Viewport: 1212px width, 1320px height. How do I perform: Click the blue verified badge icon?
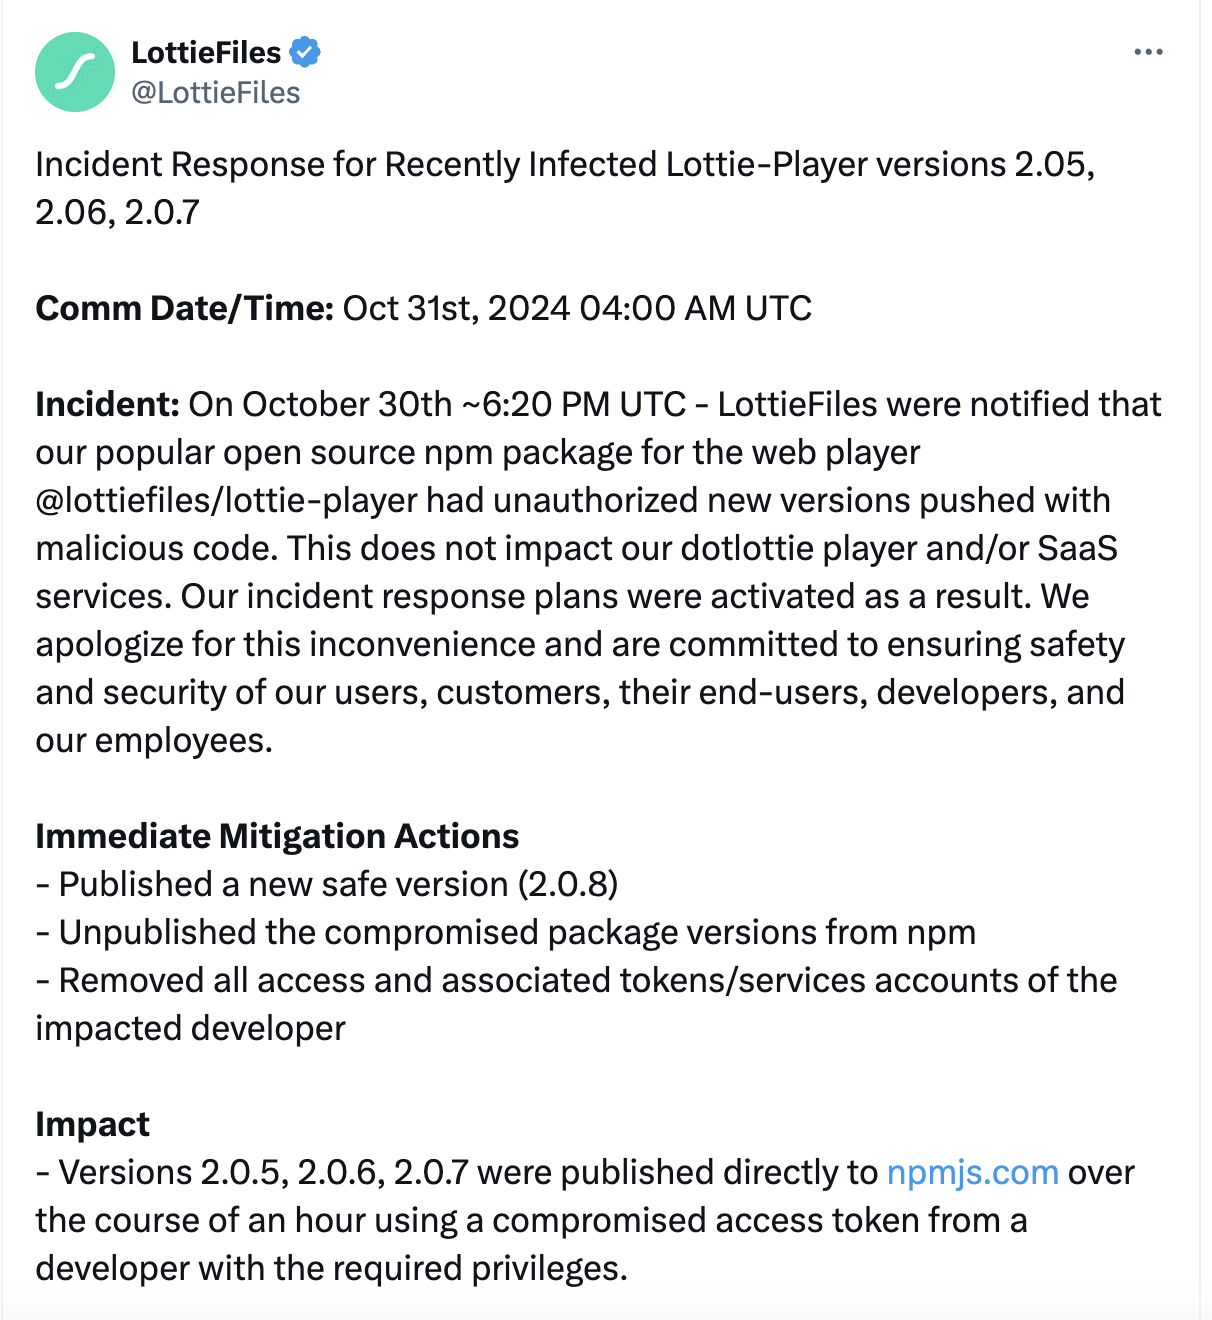pos(304,52)
